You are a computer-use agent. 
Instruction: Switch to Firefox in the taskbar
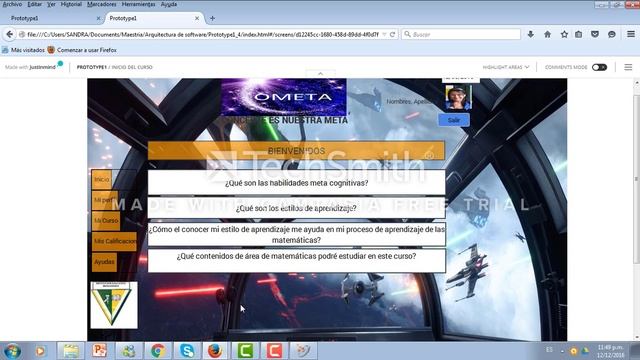[x=215, y=351]
